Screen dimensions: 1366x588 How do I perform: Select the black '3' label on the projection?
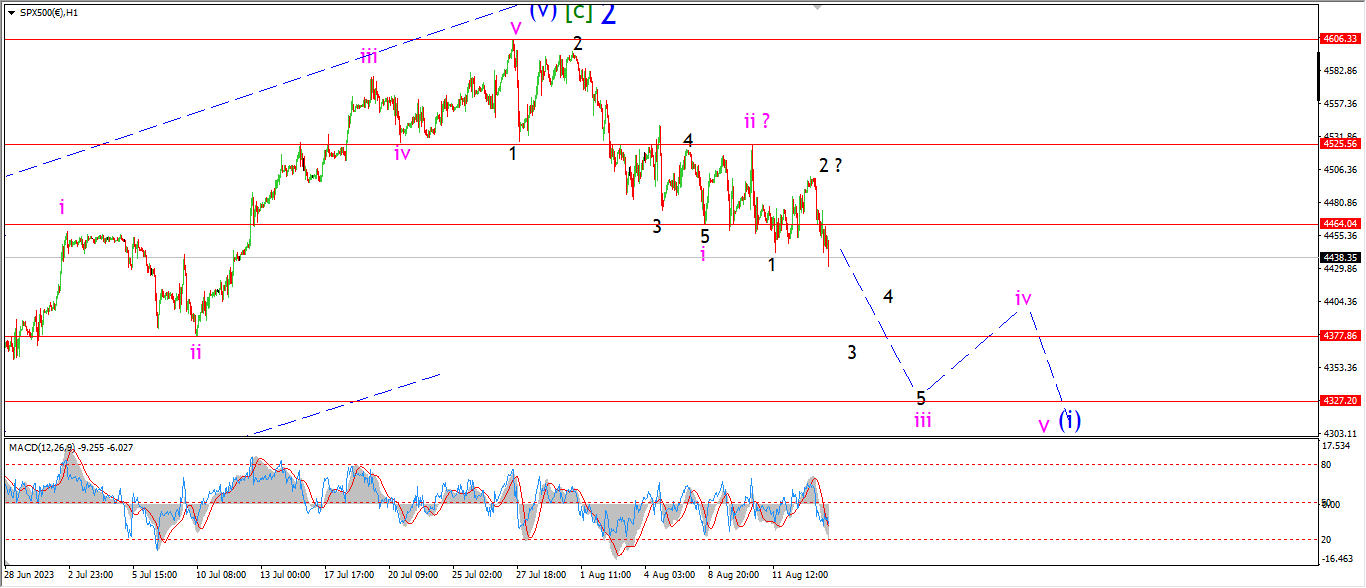pos(852,352)
